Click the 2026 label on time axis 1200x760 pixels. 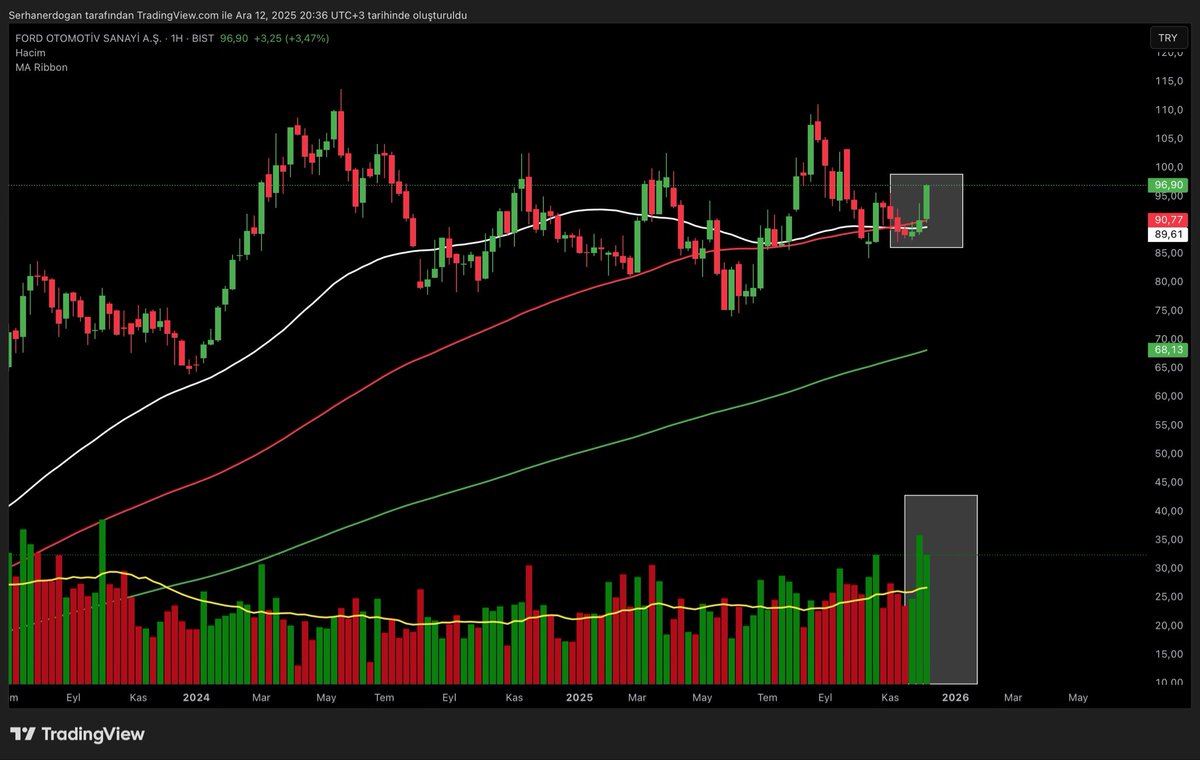coord(955,696)
